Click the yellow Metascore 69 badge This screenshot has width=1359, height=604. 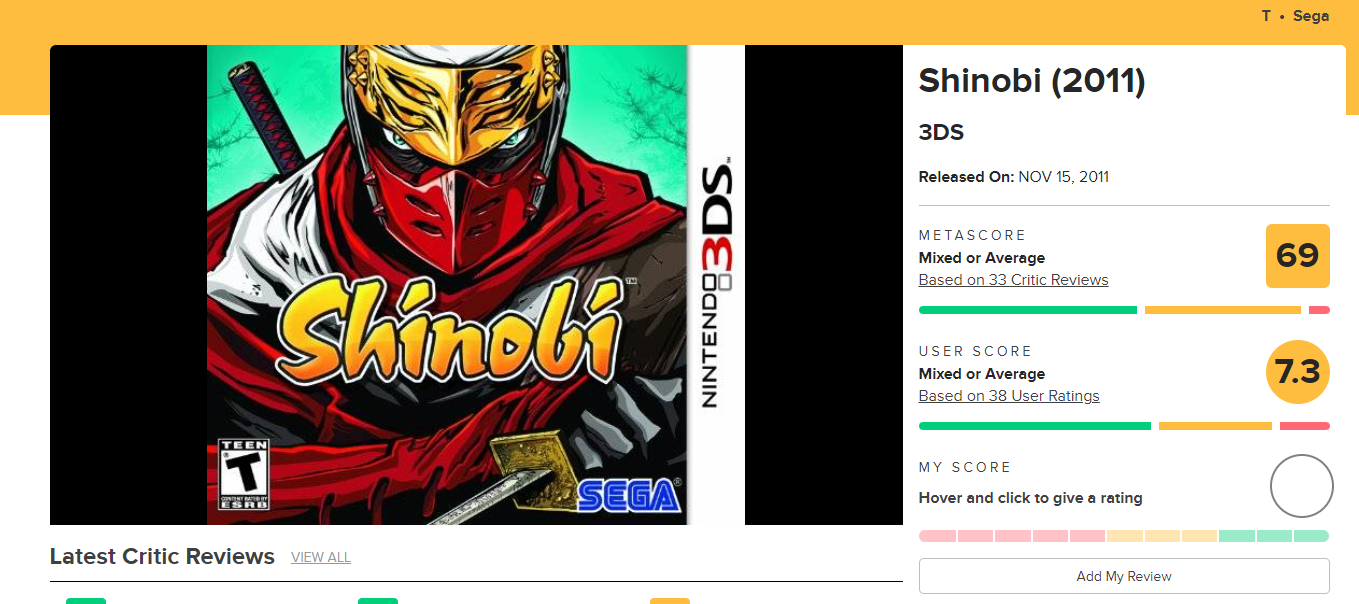click(1297, 256)
